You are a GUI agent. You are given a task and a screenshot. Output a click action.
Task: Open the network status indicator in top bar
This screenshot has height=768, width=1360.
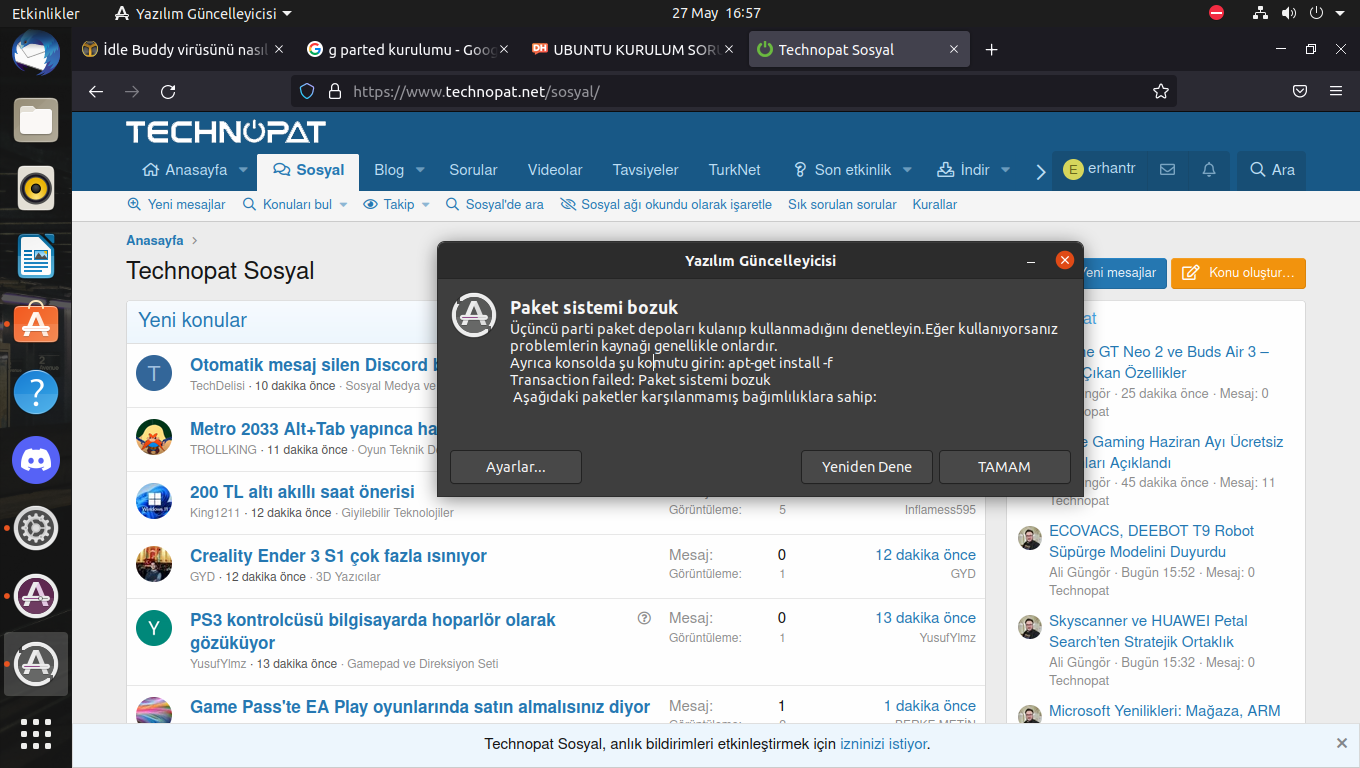pyautogui.click(x=1260, y=13)
